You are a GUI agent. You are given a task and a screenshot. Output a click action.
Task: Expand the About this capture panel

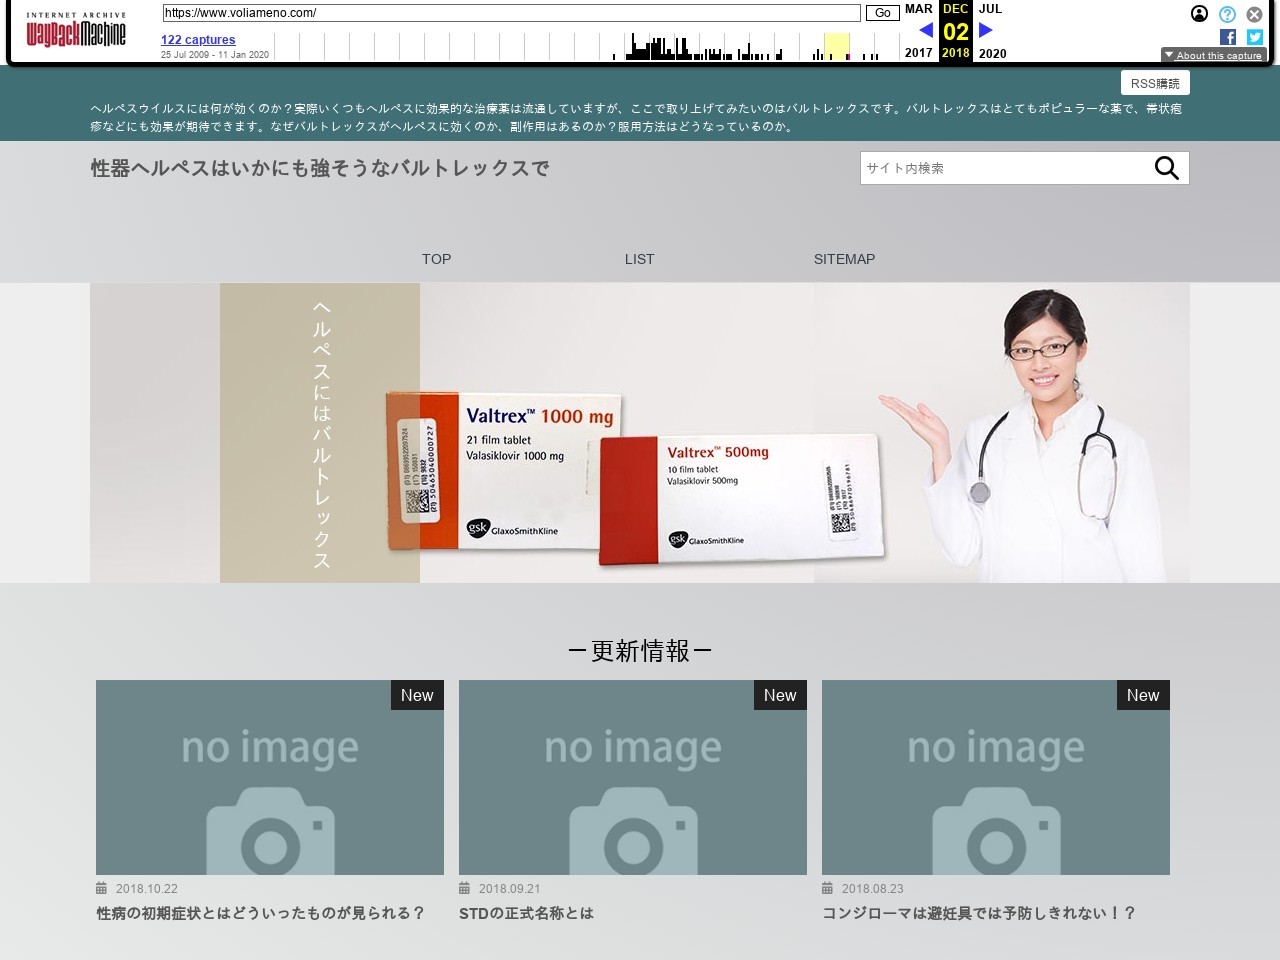[1213, 55]
